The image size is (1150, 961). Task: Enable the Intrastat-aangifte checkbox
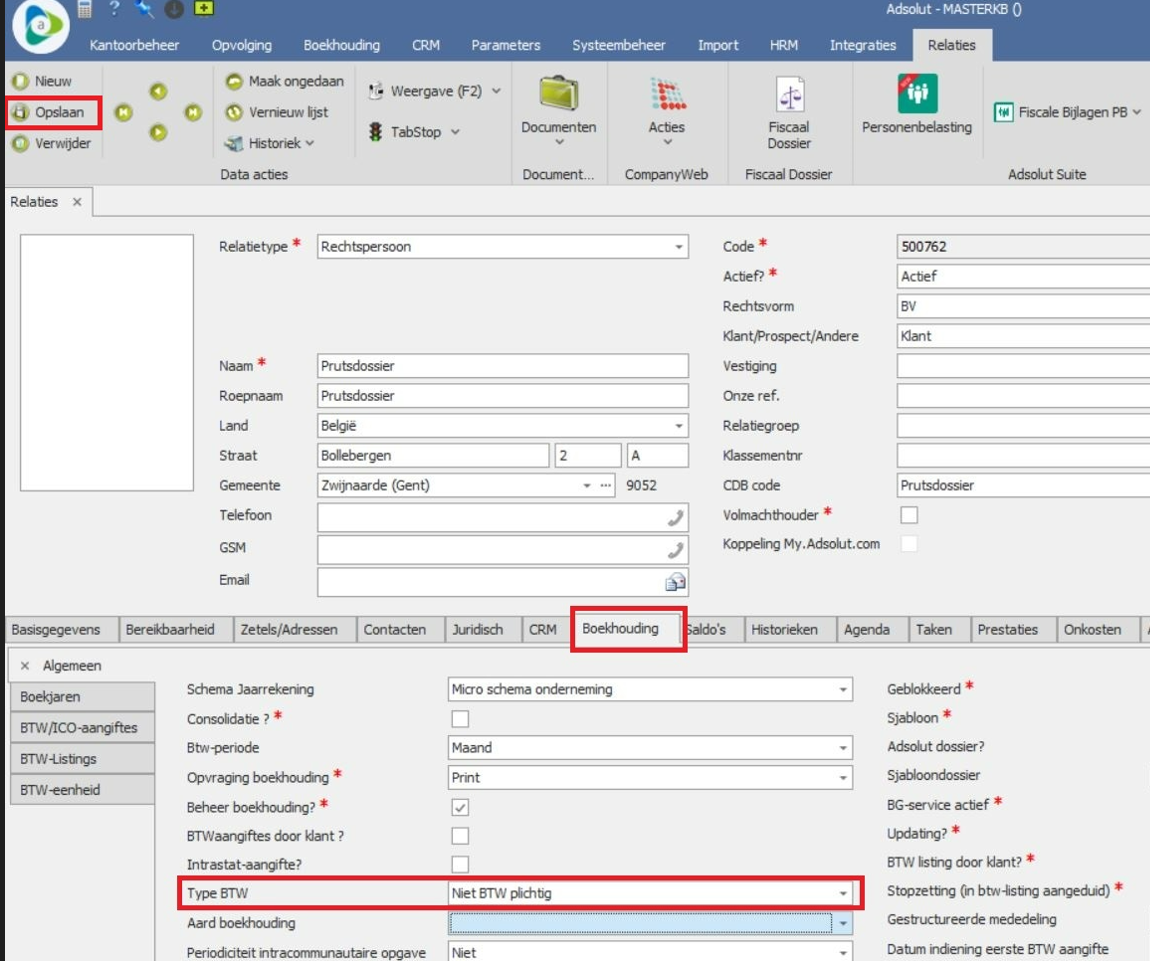pyautogui.click(x=460, y=865)
